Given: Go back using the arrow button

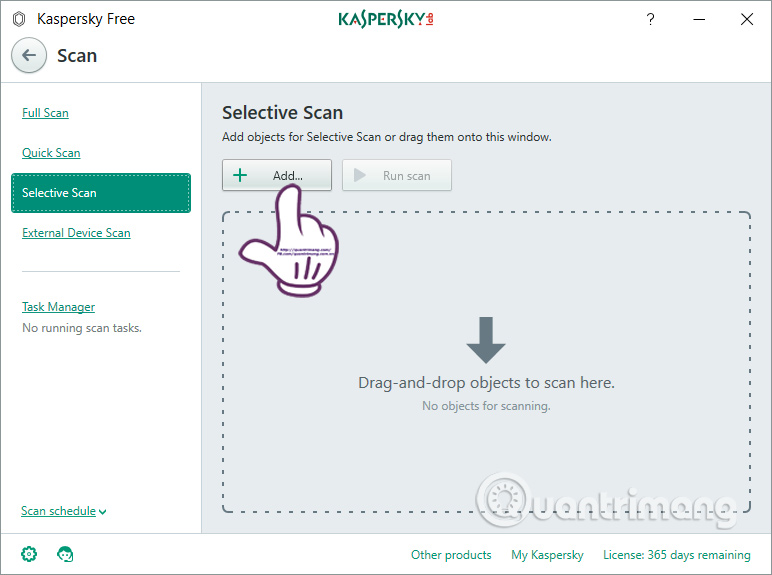Looking at the screenshot, I should (29, 55).
